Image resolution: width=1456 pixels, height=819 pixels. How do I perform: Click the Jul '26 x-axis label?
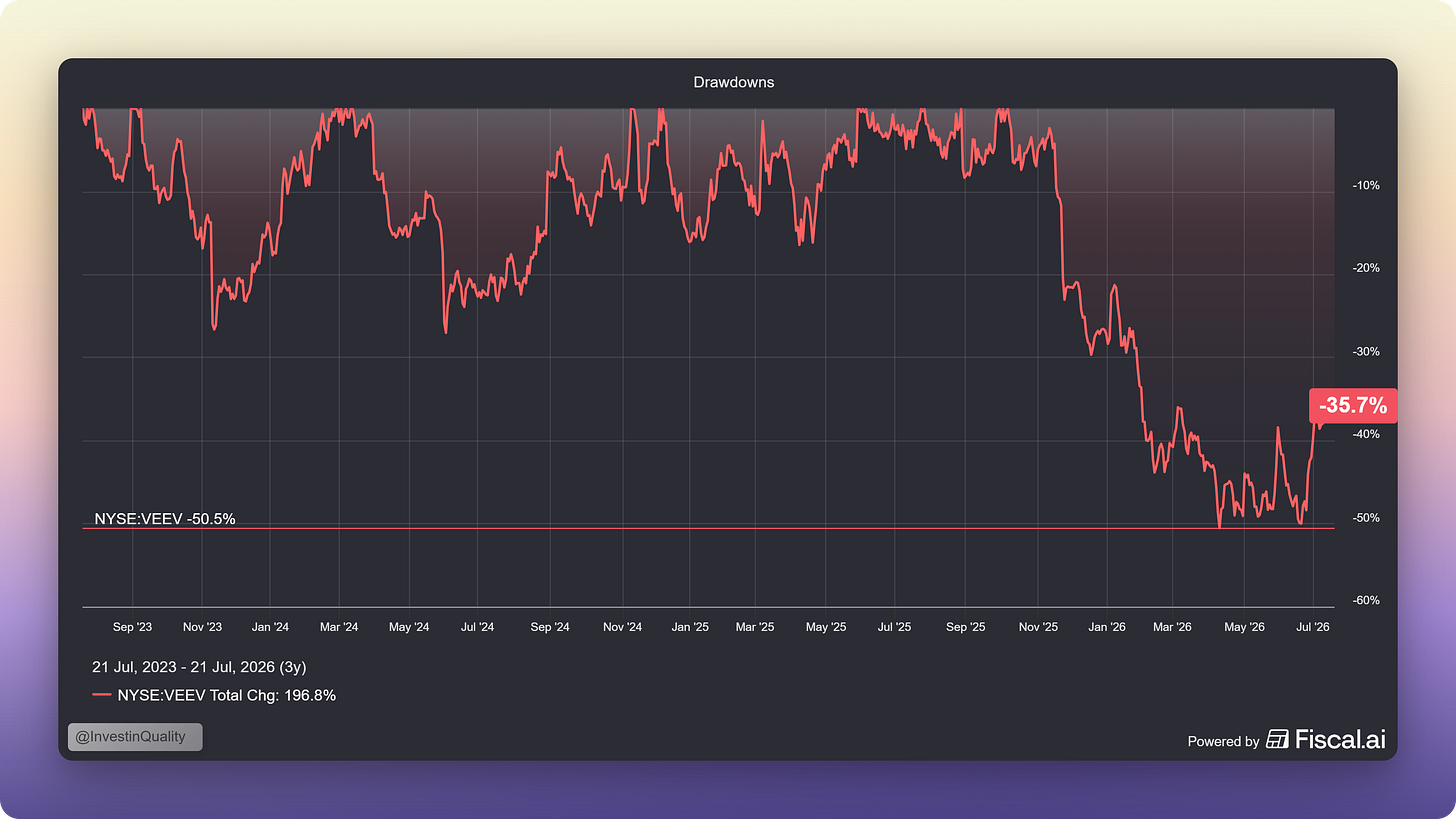(1312, 627)
